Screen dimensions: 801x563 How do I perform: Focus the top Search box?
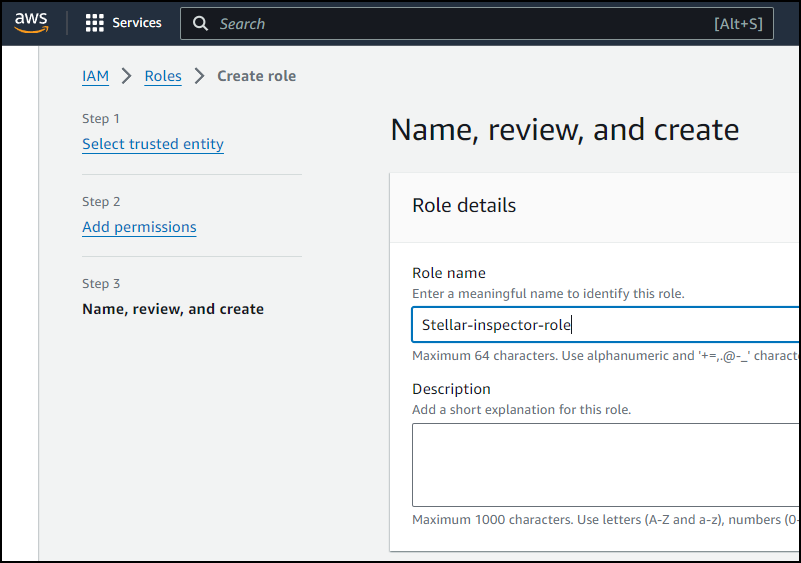point(450,23)
